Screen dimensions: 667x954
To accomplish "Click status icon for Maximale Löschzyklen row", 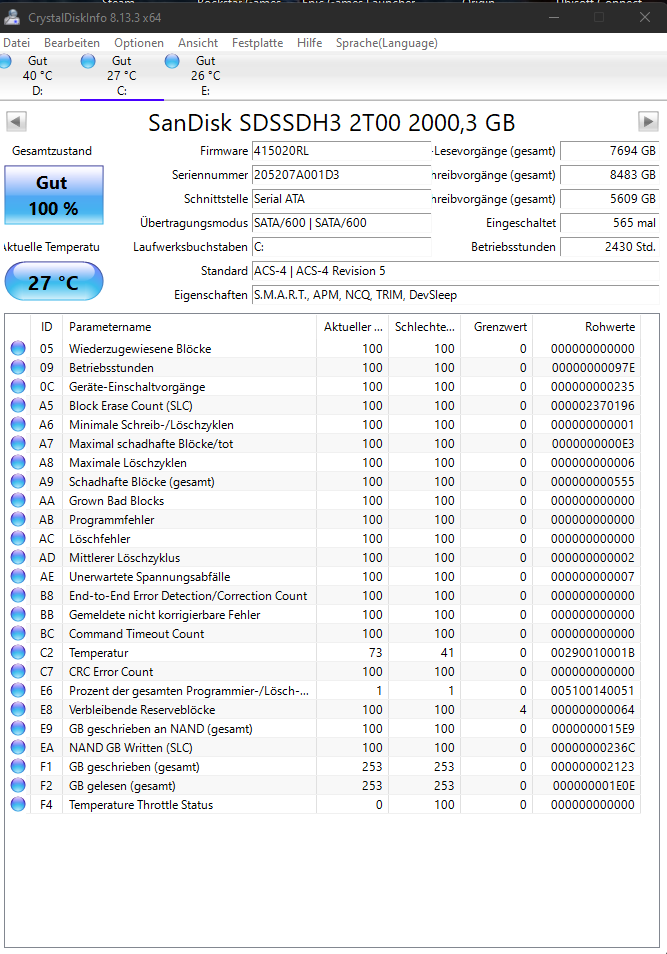I will 18,462.
